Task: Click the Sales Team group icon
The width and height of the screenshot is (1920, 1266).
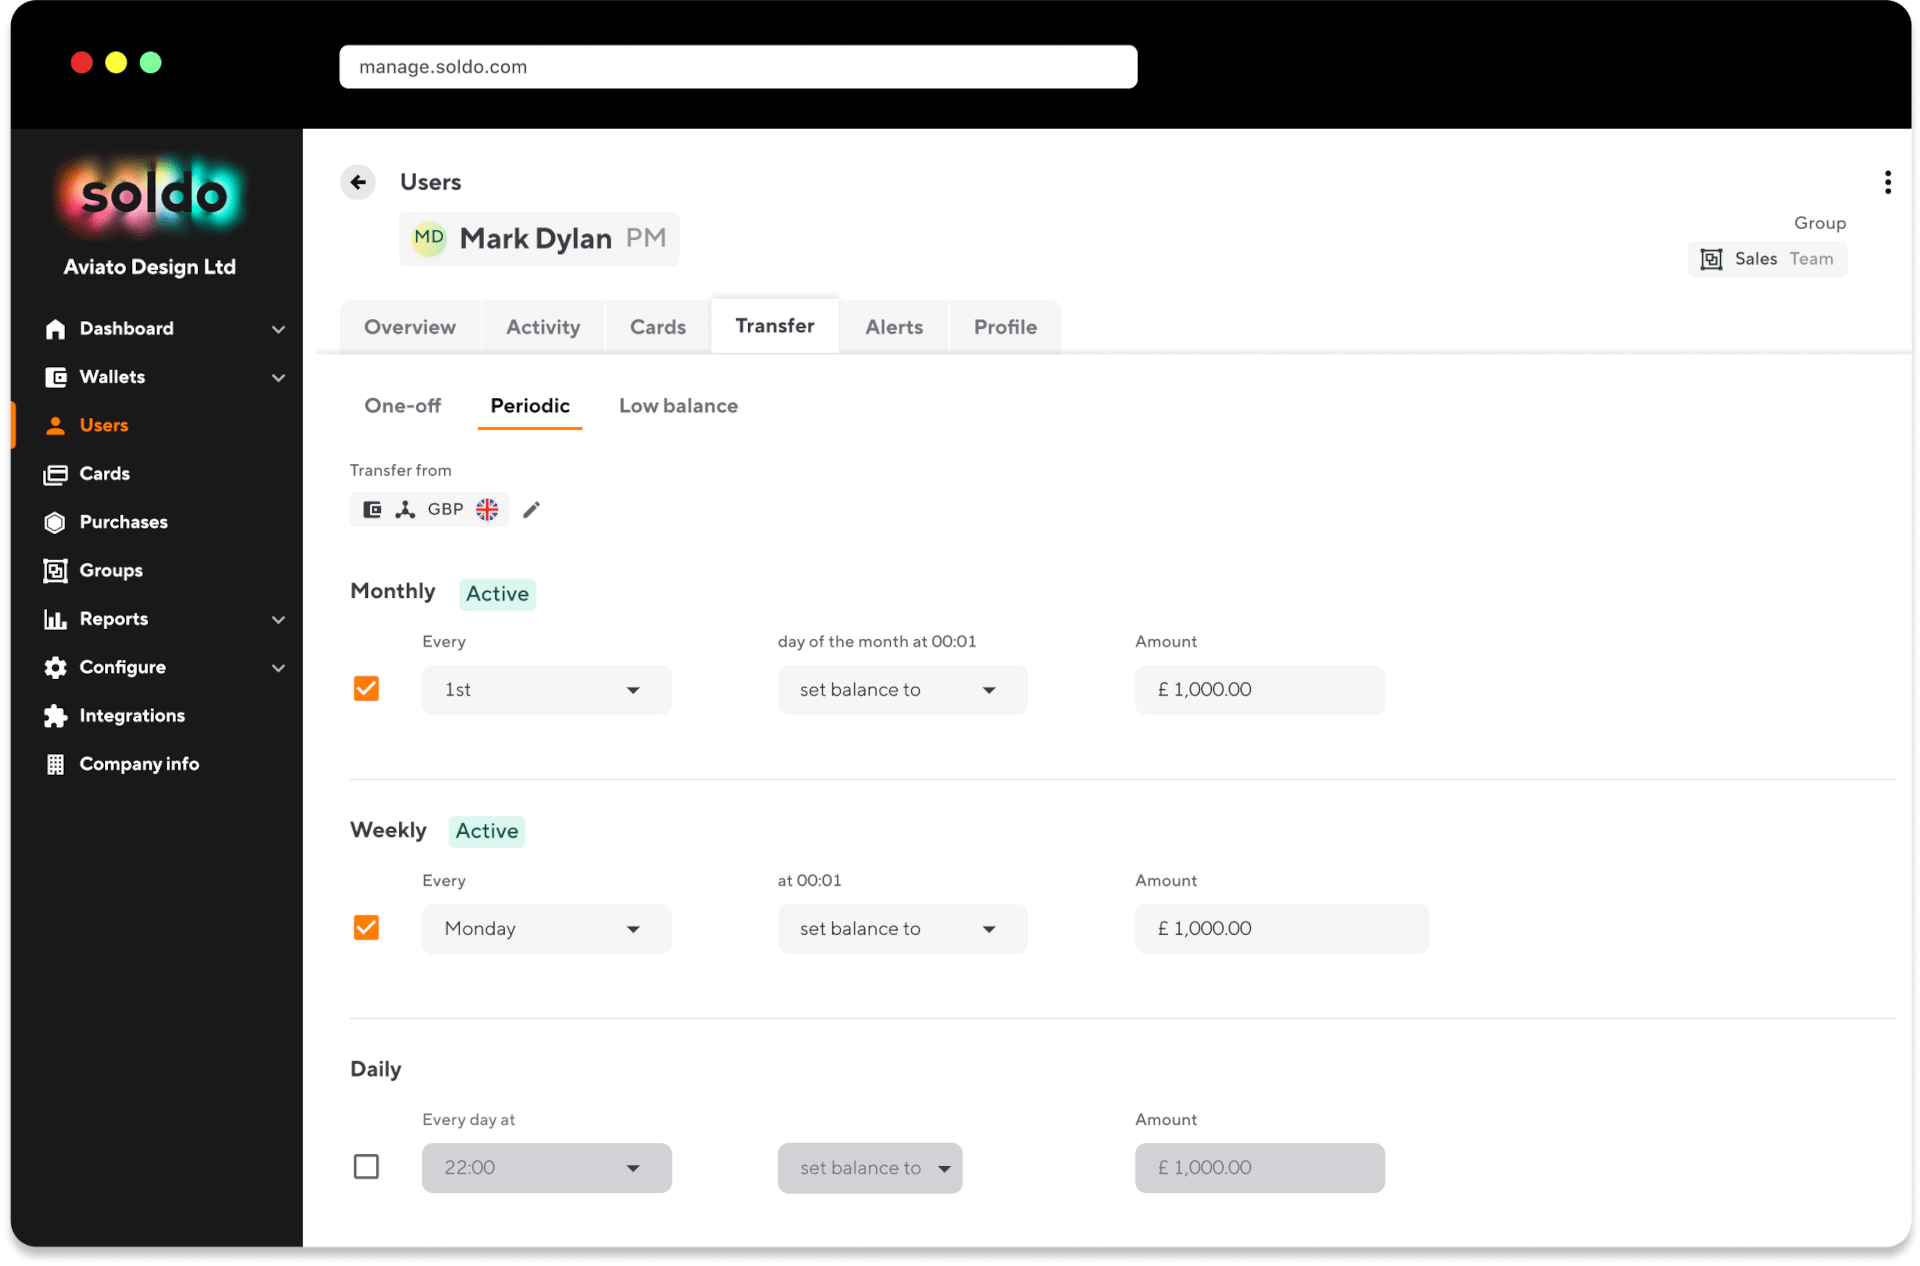Action: [1711, 259]
